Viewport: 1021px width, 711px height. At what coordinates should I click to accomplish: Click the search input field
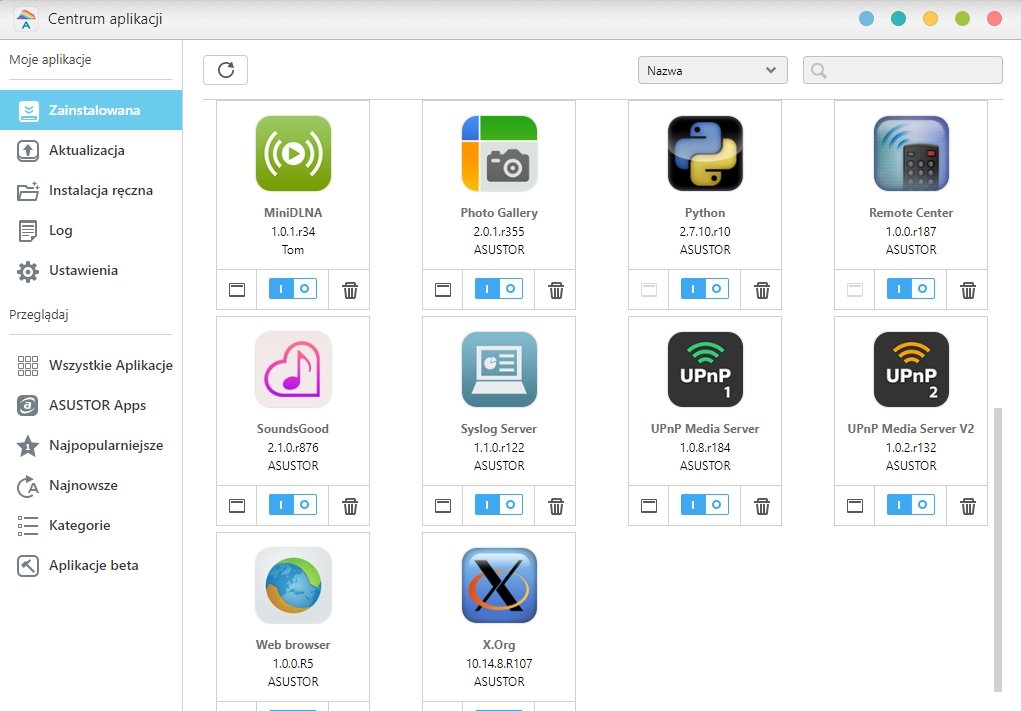click(x=902, y=70)
